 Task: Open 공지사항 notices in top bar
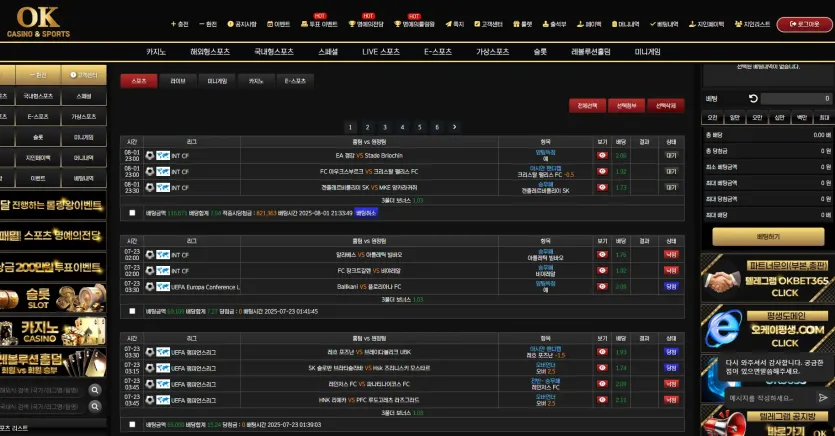click(242, 24)
